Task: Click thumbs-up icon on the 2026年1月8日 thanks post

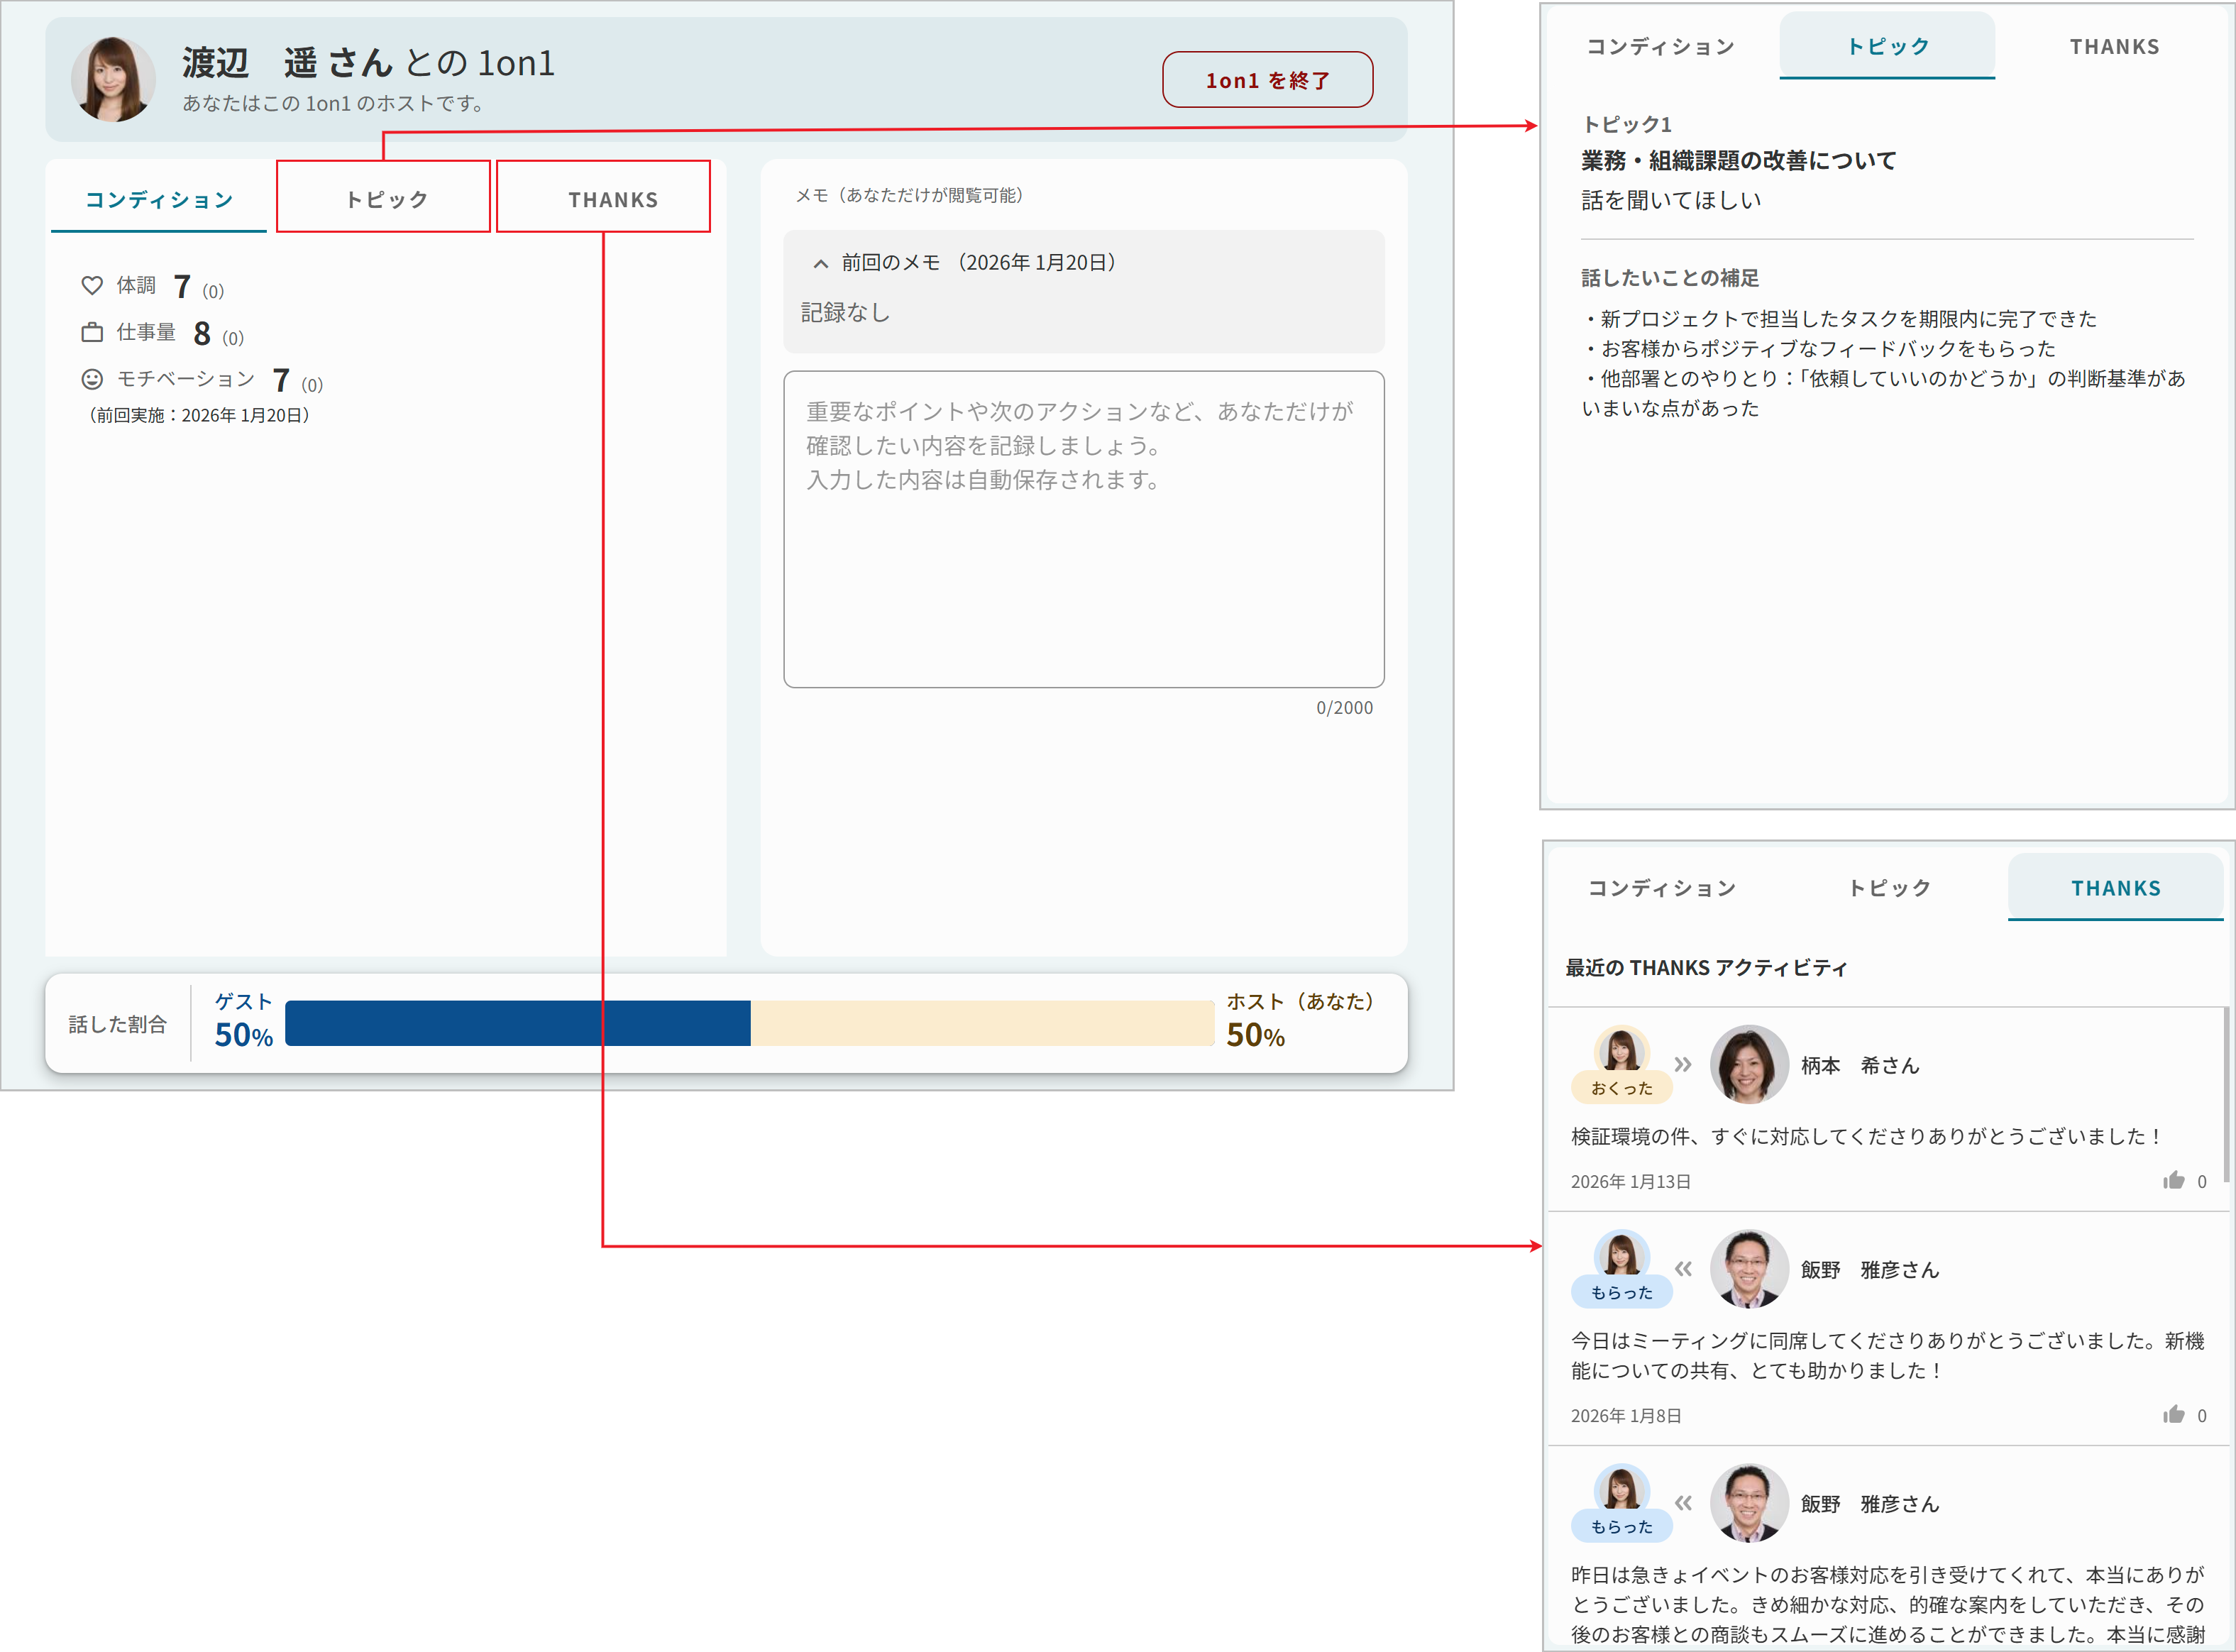Action: pyautogui.click(x=2173, y=1415)
